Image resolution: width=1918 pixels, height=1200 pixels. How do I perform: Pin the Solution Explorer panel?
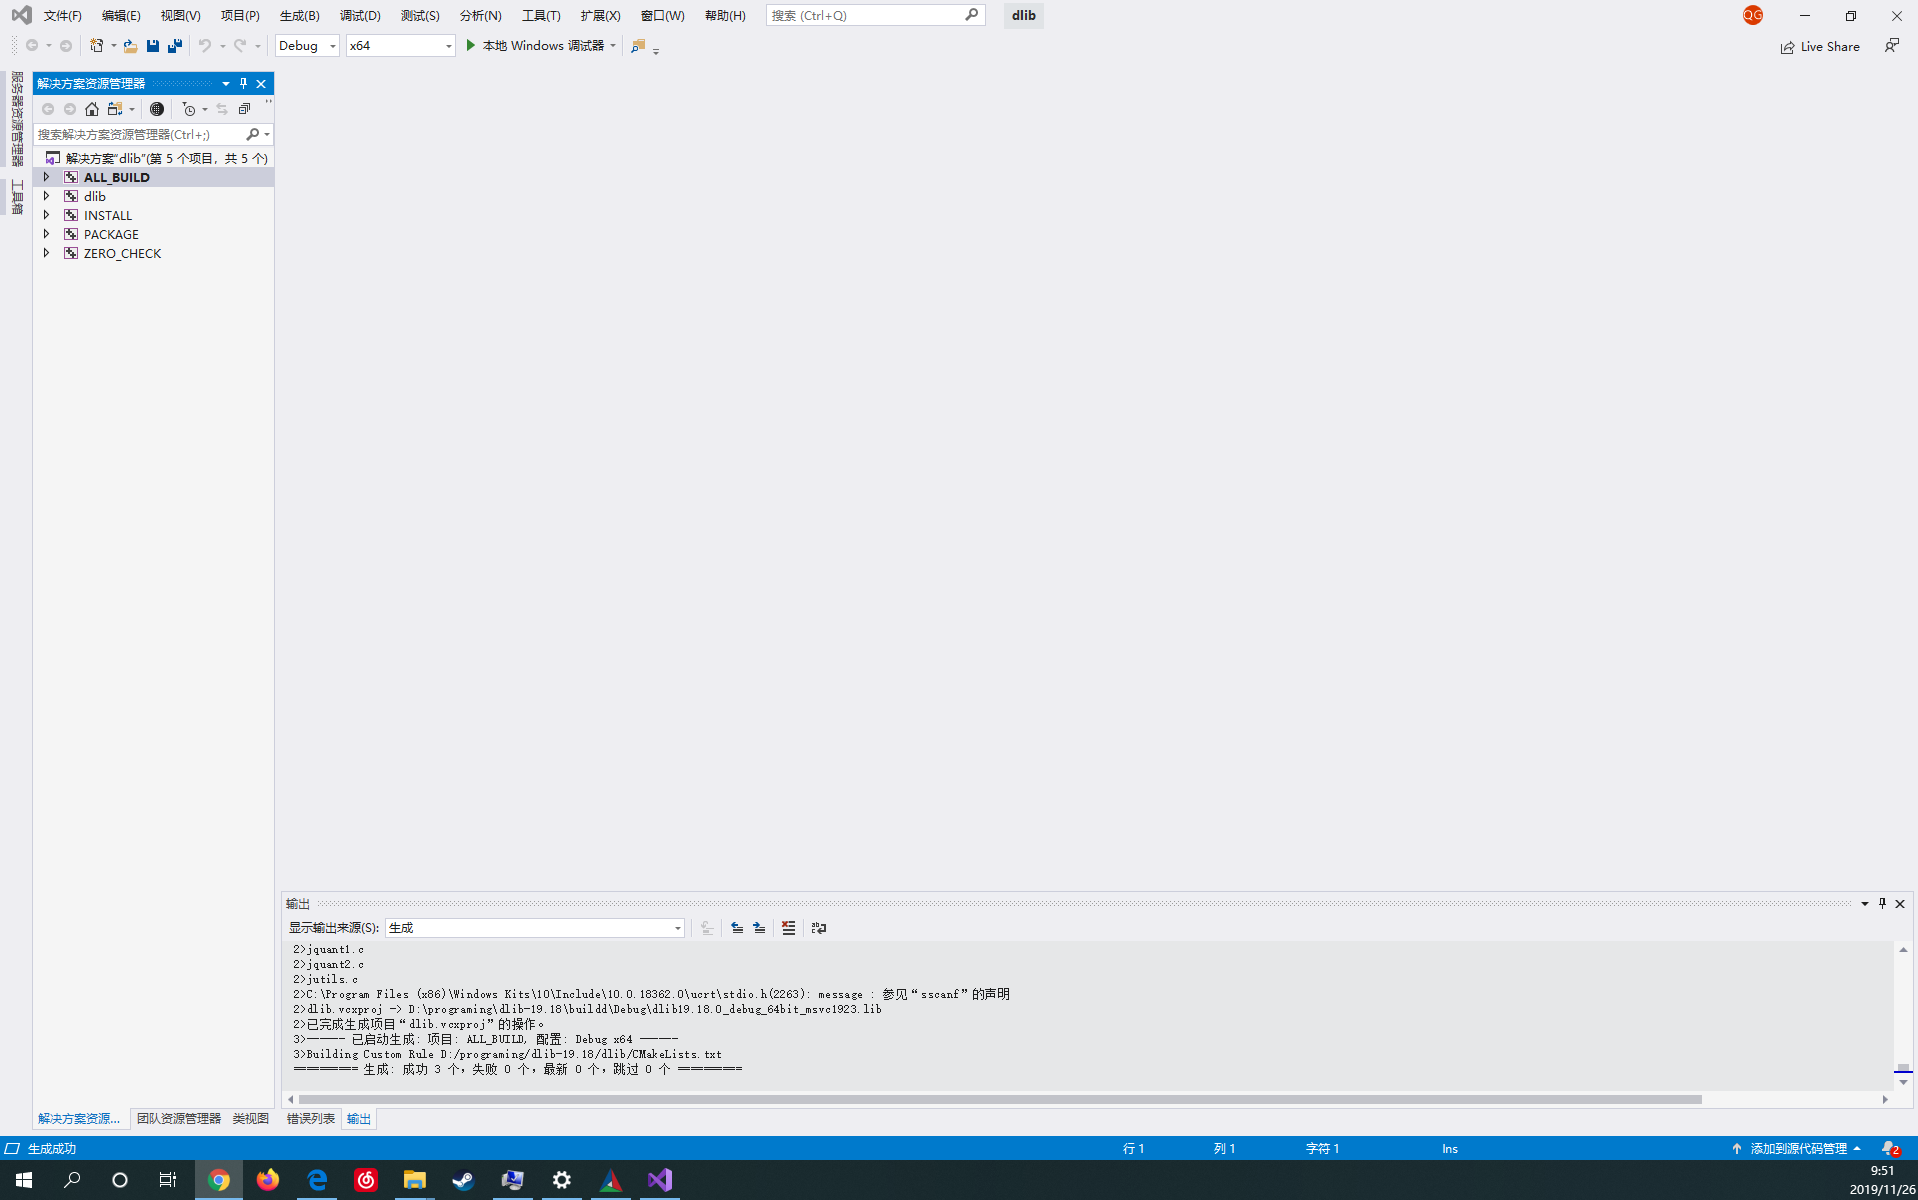point(242,83)
